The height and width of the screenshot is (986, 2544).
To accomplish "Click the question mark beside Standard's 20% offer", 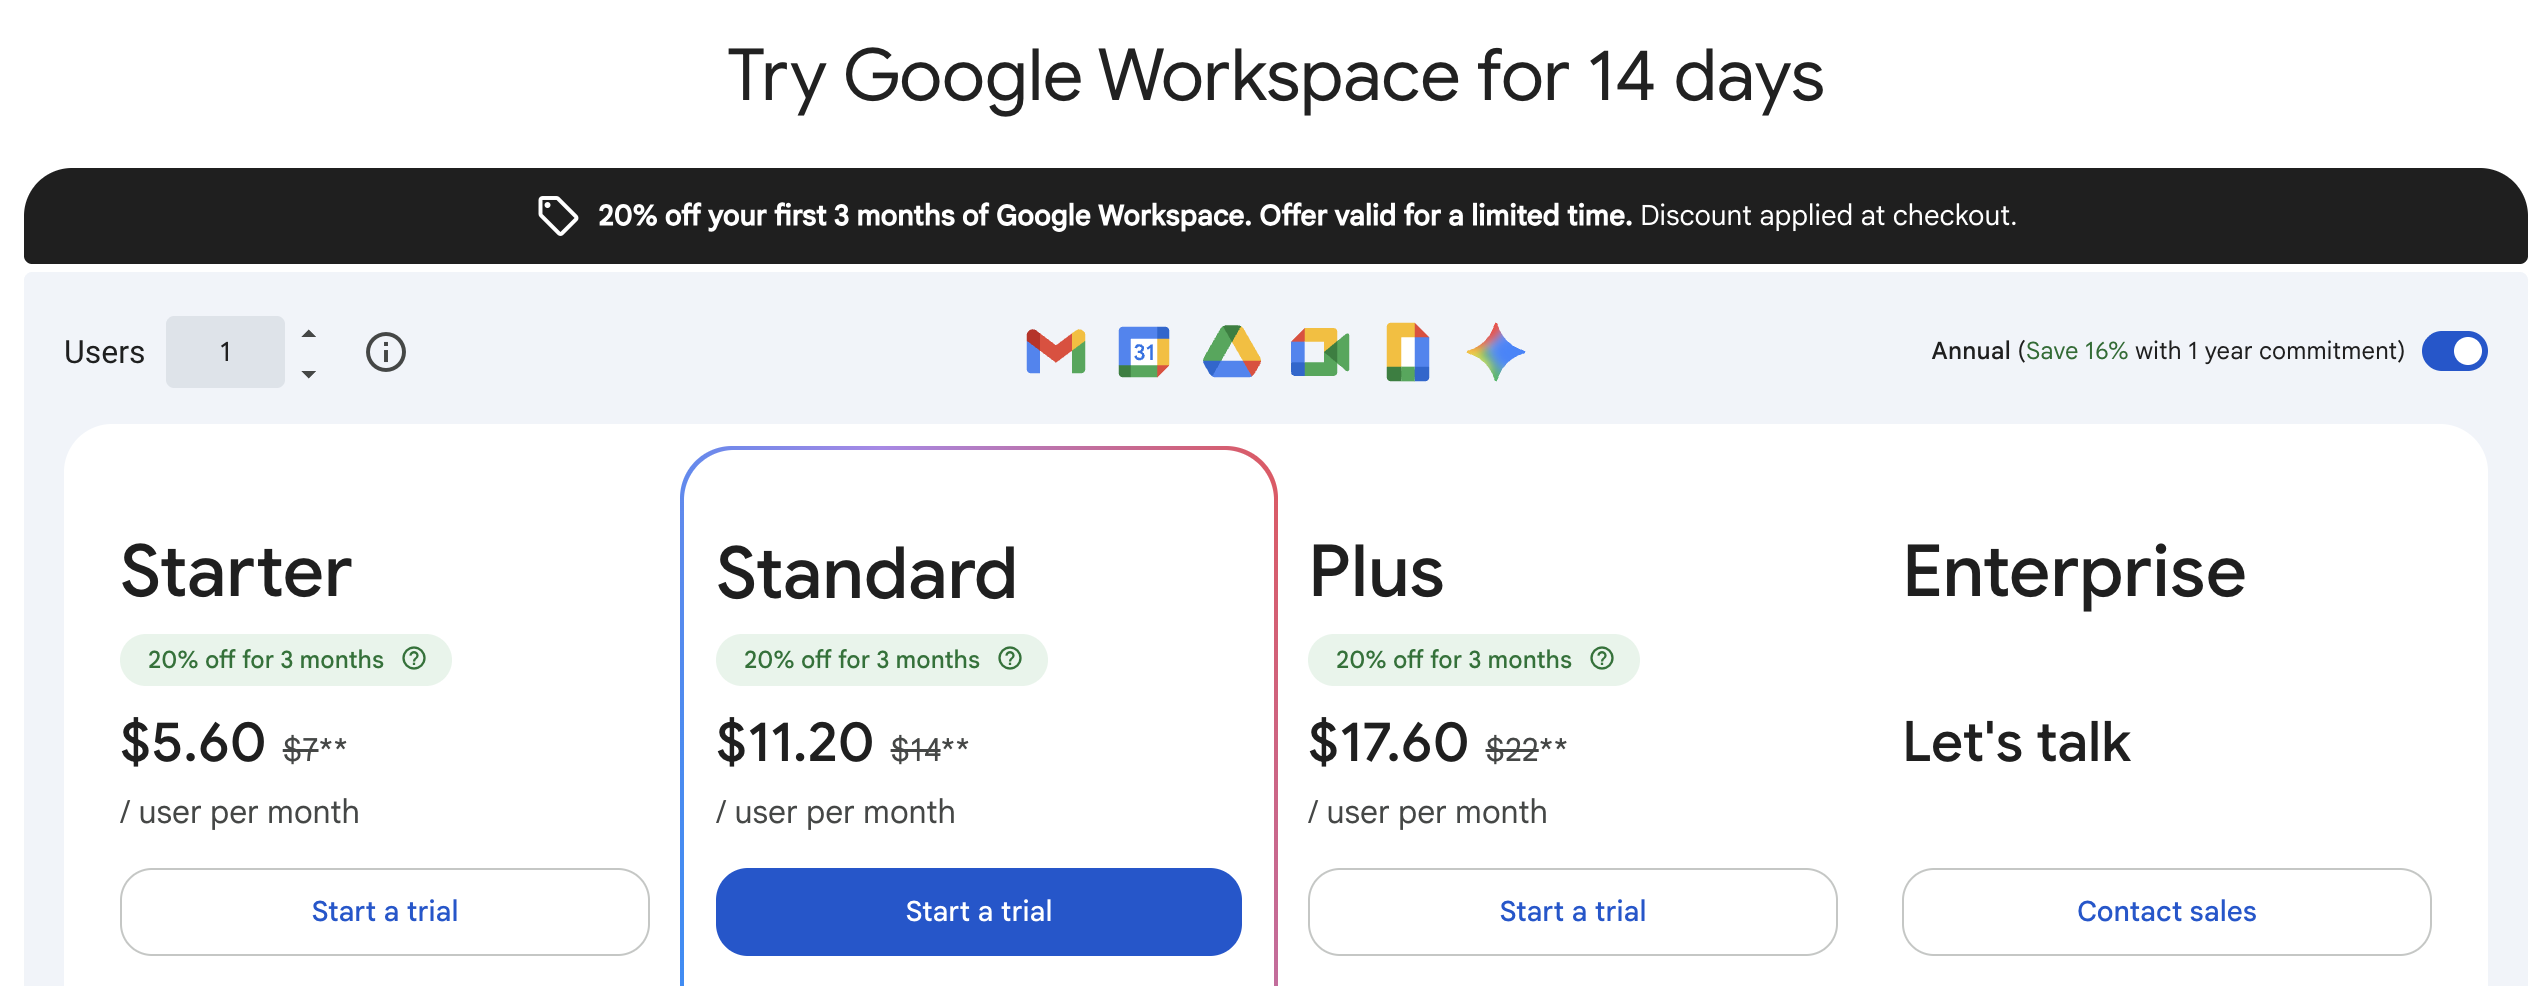I will click(1011, 659).
